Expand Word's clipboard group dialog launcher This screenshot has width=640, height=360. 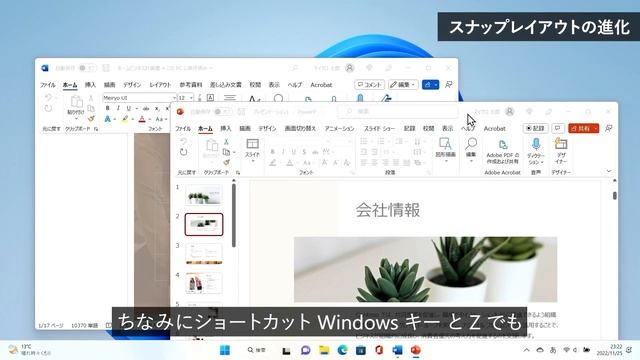[x=96, y=129]
